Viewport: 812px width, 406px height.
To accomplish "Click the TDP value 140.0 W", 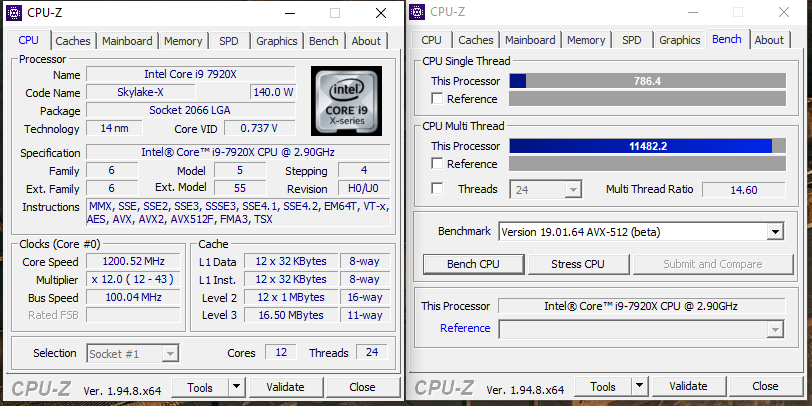I will [273, 92].
